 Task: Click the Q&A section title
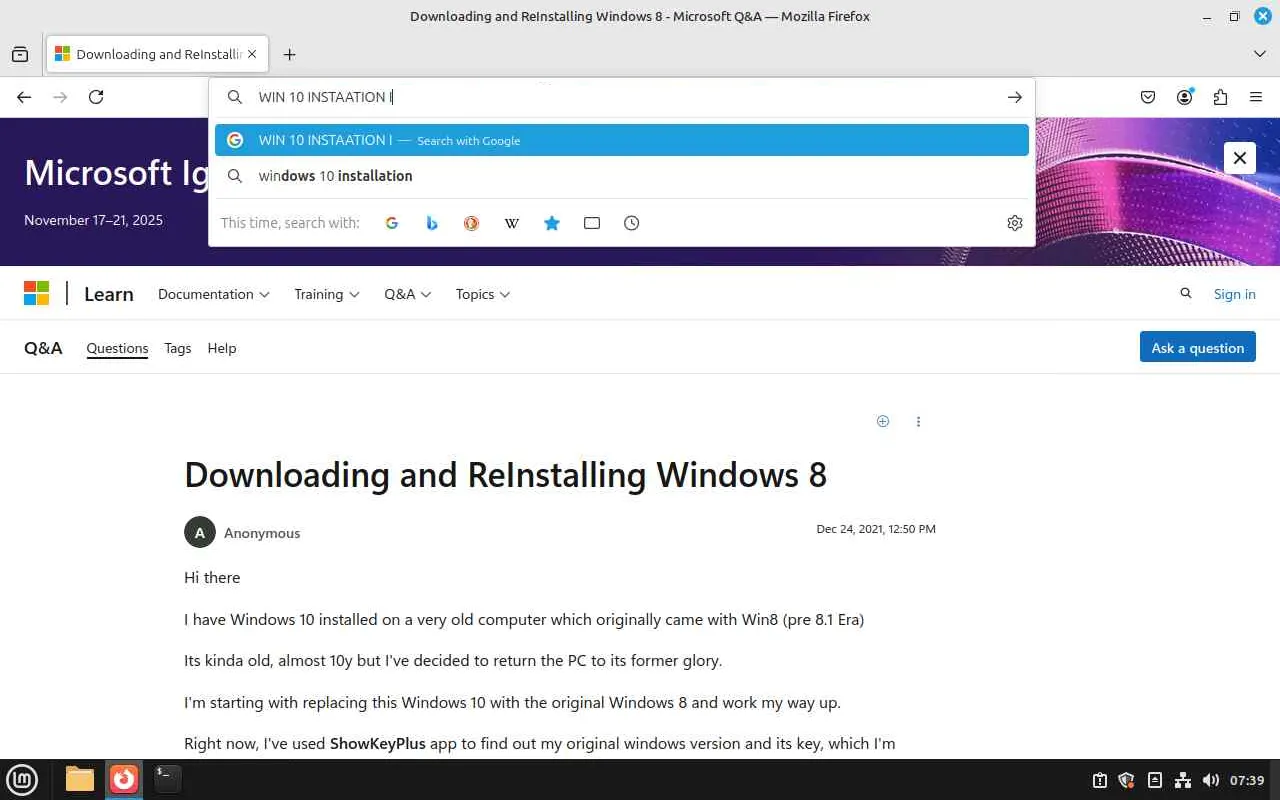tap(43, 348)
